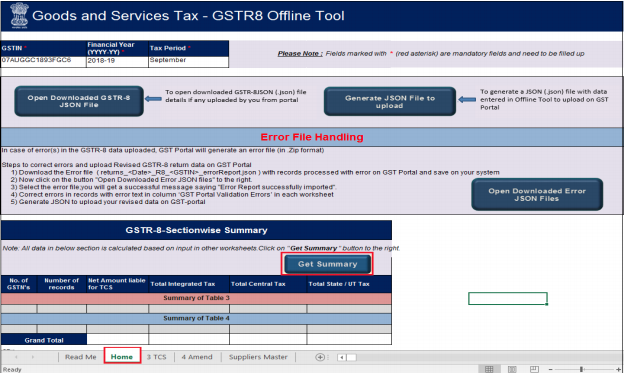Click the New sheet plus icon
This screenshot has width=625, height=373.
(320, 357)
